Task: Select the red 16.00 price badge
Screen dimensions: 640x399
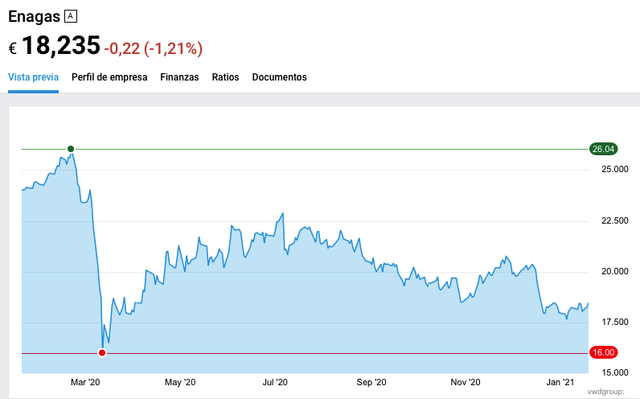Action: (x=603, y=352)
